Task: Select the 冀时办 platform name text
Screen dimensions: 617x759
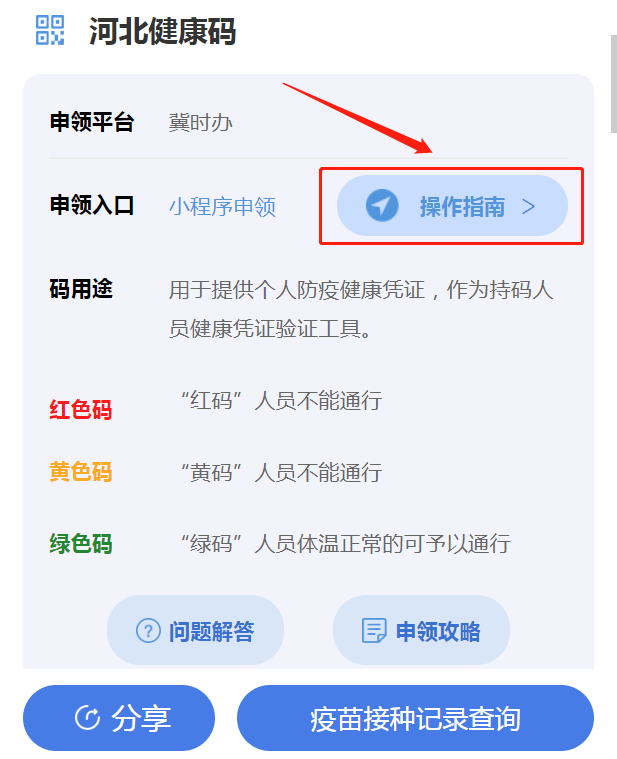Action: point(200,122)
